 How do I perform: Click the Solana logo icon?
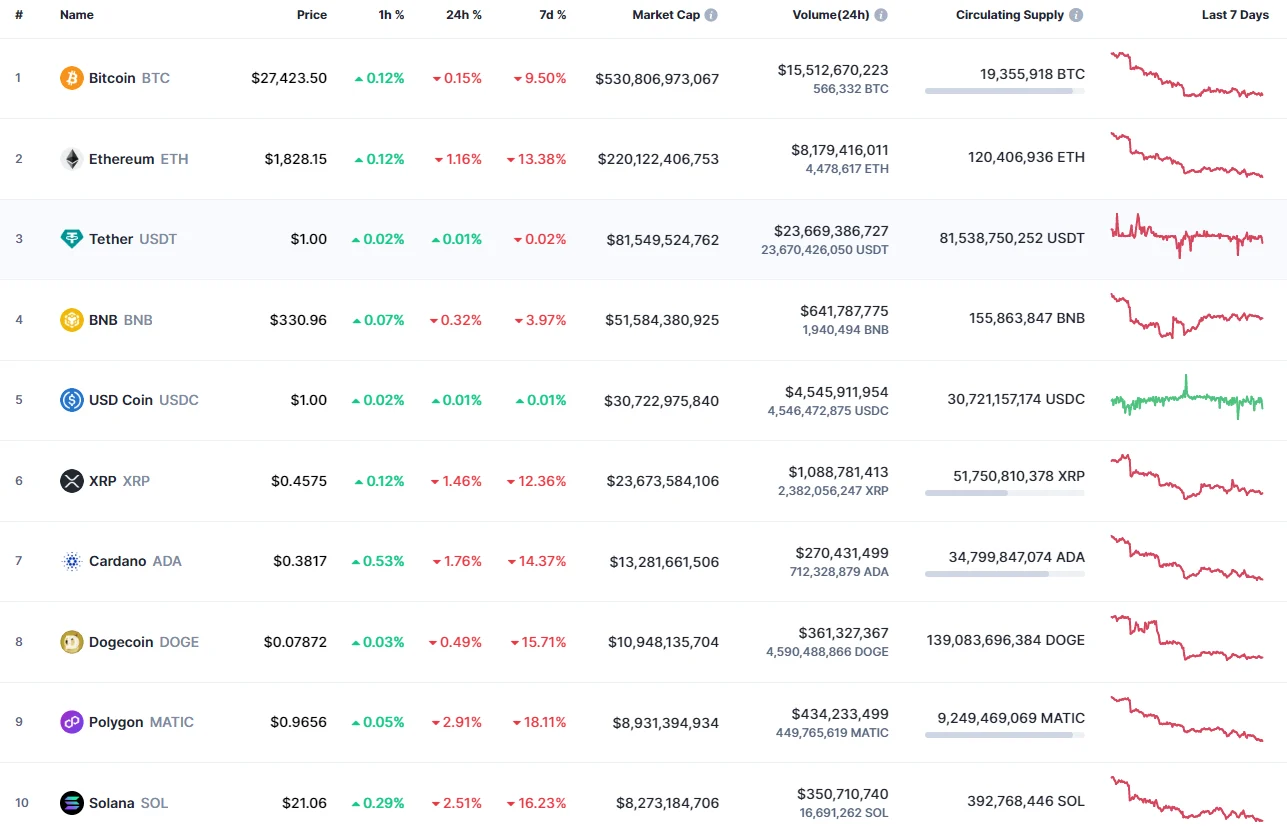click(x=70, y=803)
